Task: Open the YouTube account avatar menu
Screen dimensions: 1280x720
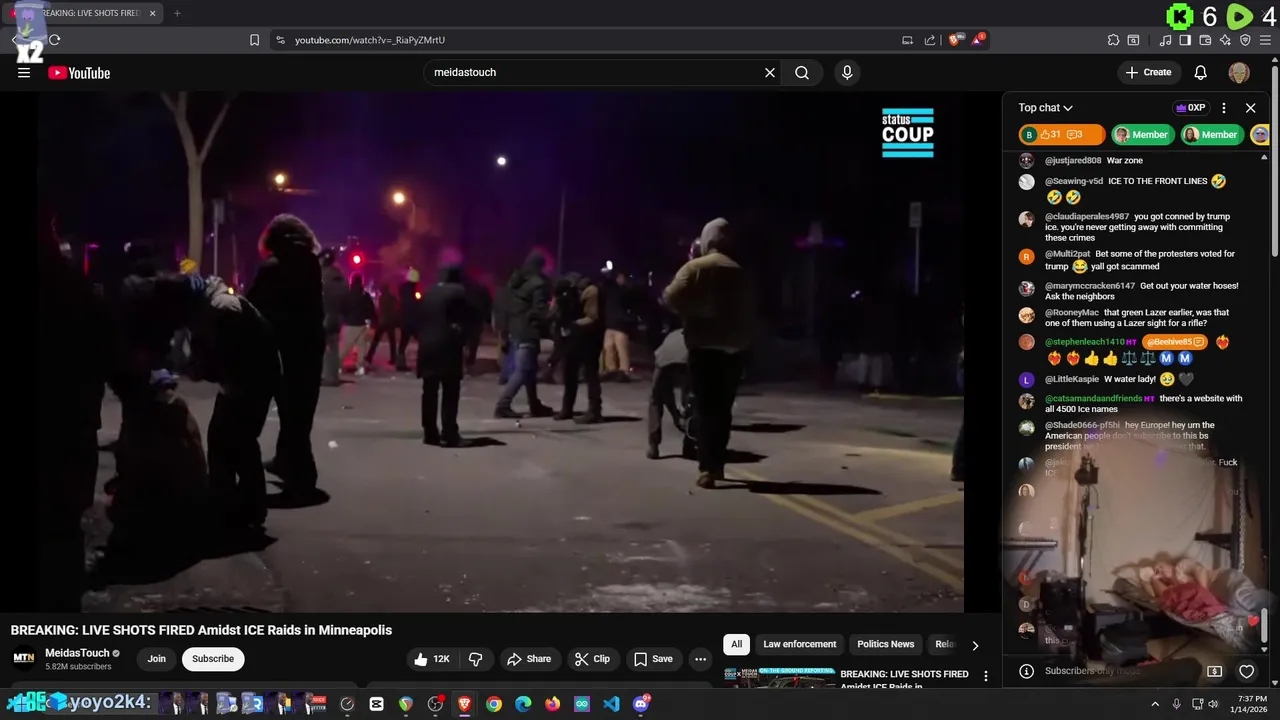Action: click(x=1239, y=73)
